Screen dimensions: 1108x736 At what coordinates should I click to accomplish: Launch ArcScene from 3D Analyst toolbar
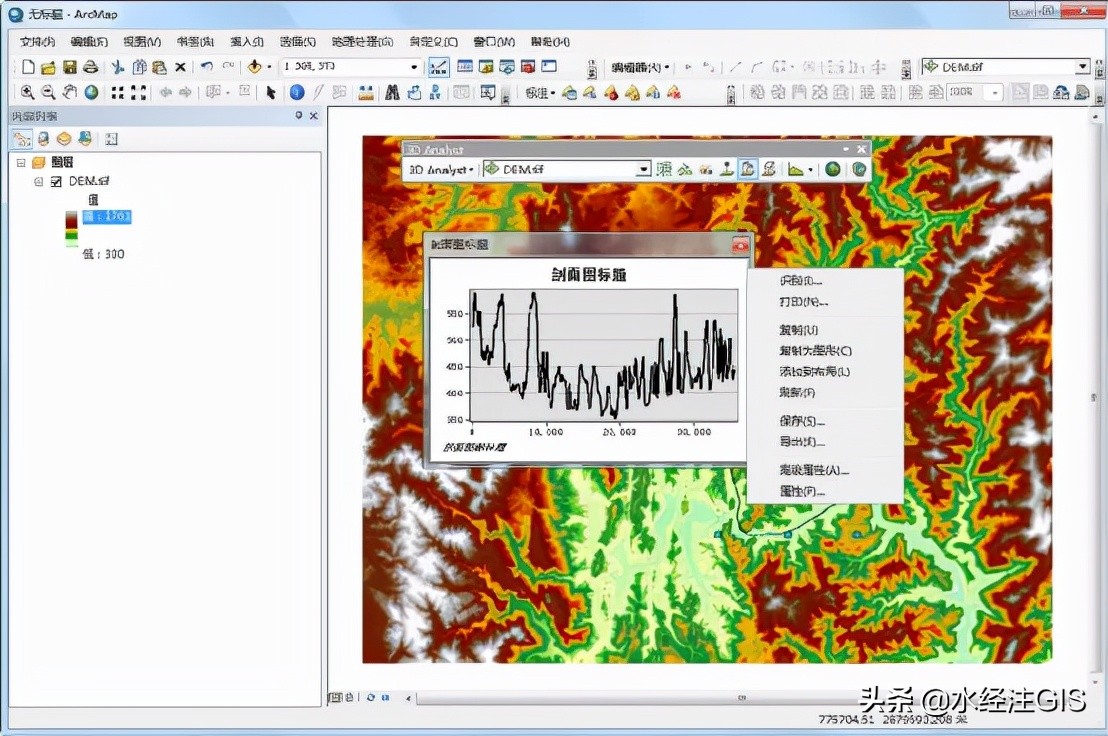[x=832, y=170]
